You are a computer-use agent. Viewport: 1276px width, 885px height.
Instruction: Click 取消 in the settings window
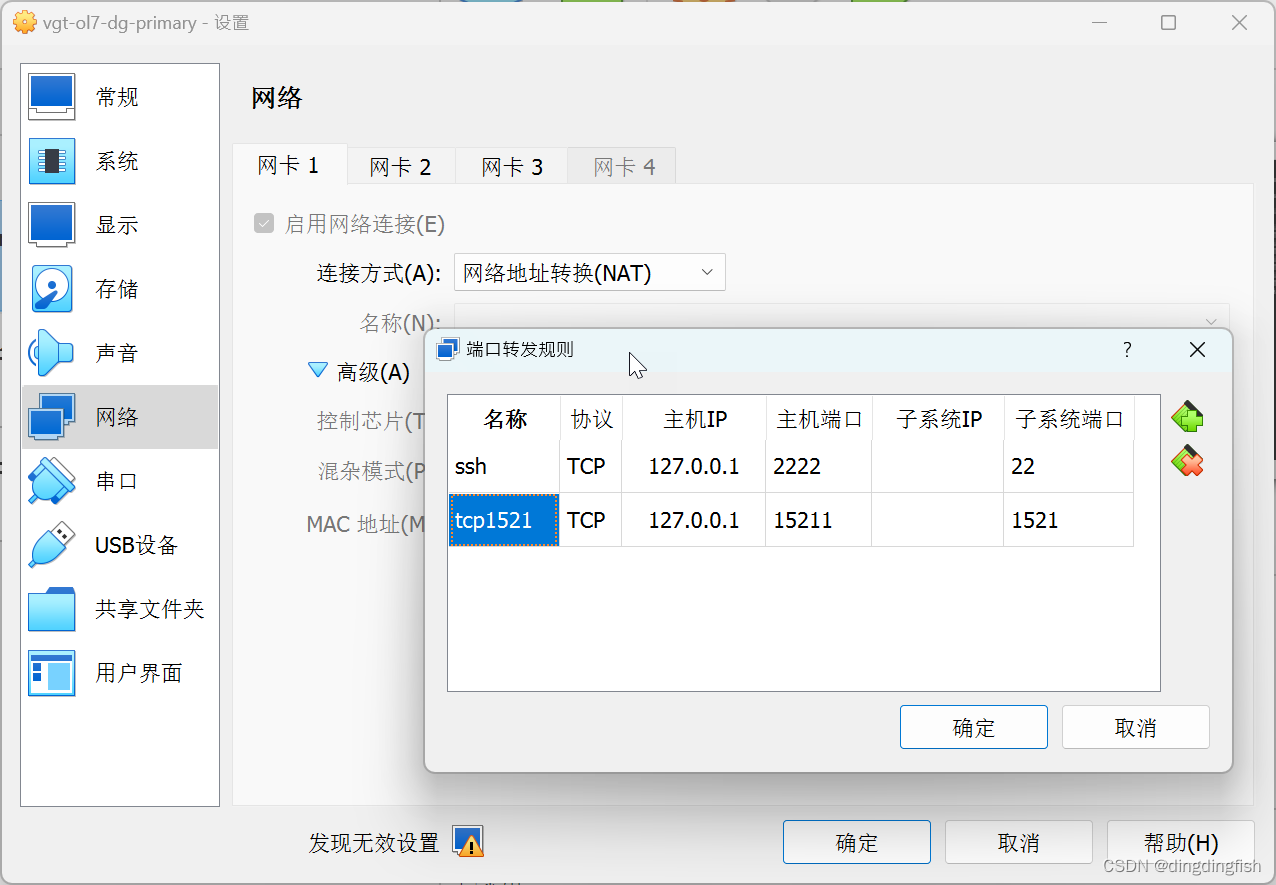pyautogui.click(x=1019, y=842)
